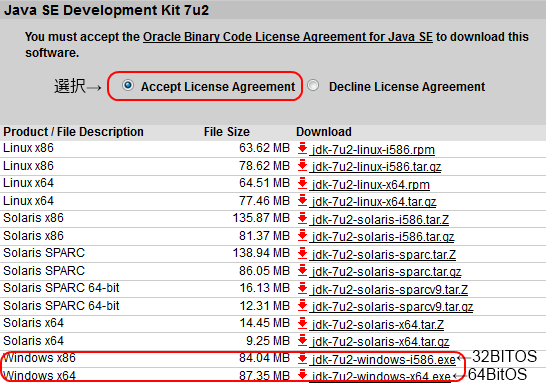Download jdk-7u2-windows-i586.exe for 32-bit Windows

tap(384, 359)
